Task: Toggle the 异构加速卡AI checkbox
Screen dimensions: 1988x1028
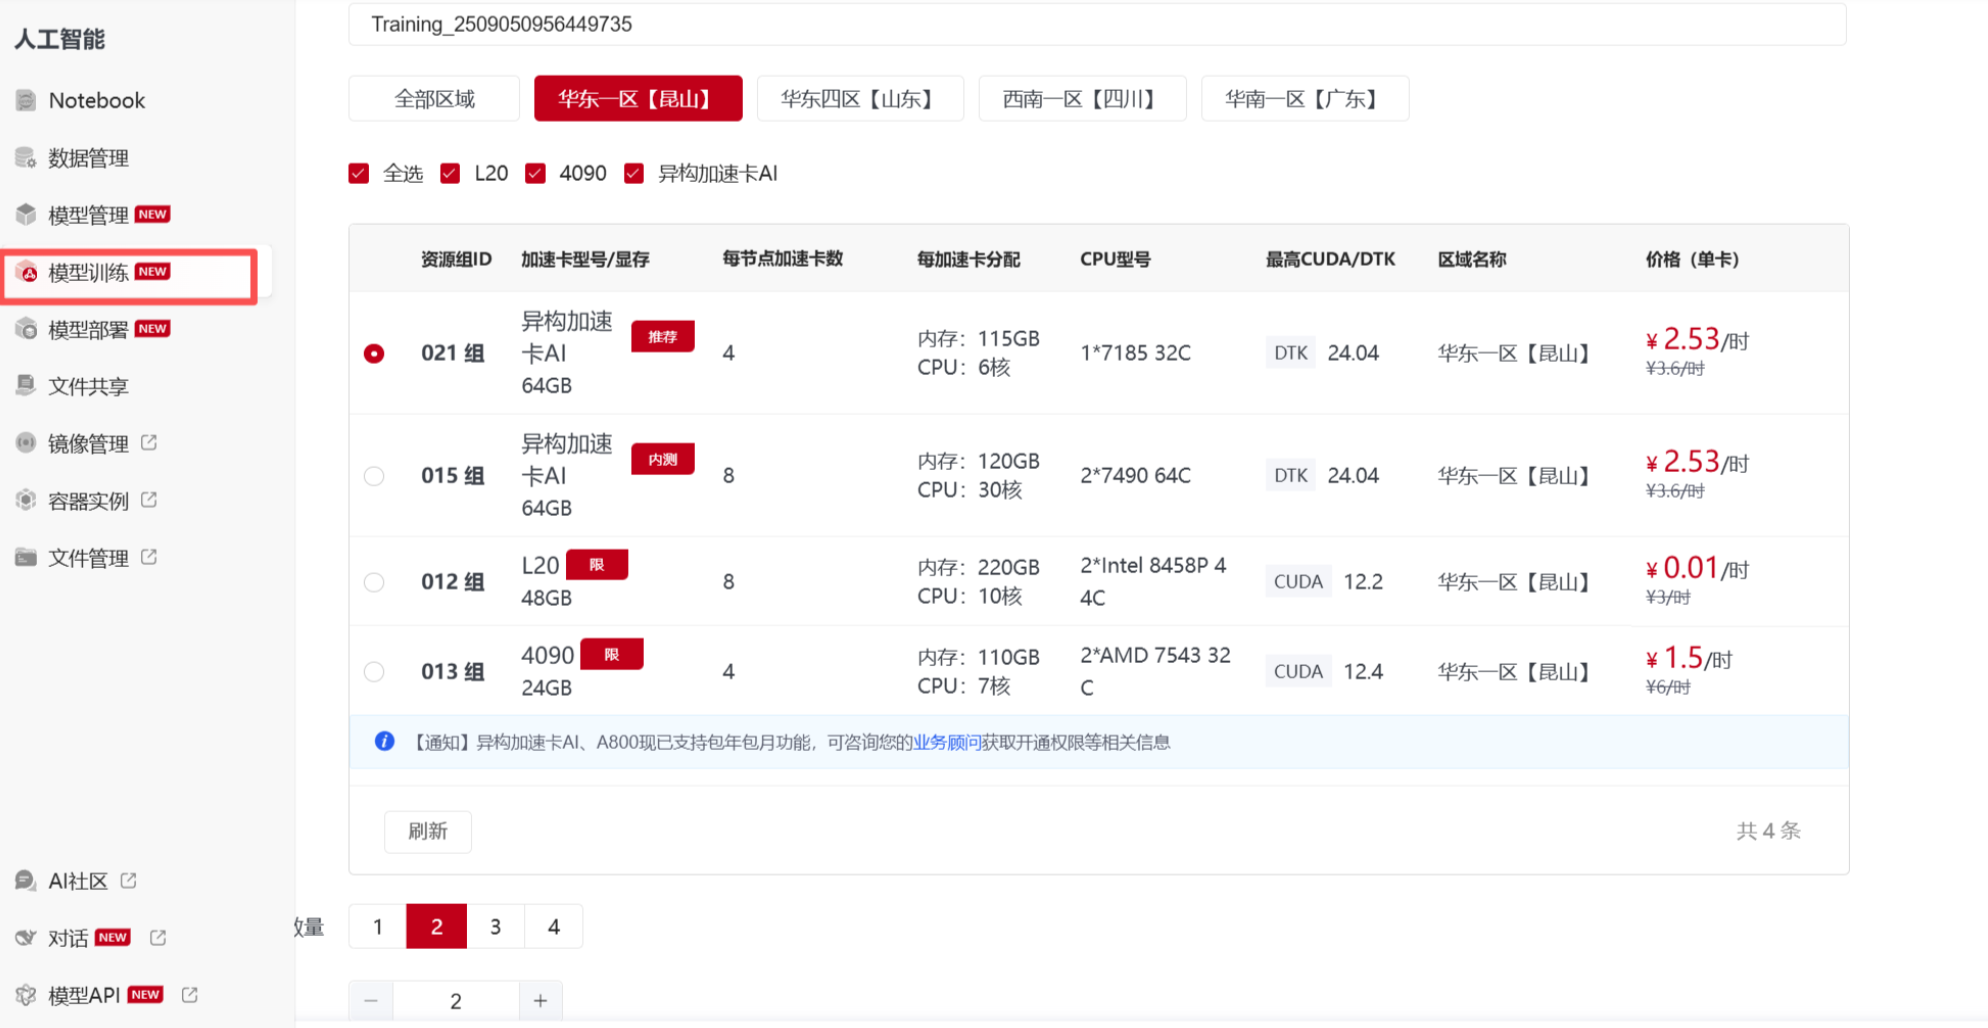Action: pos(633,174)
